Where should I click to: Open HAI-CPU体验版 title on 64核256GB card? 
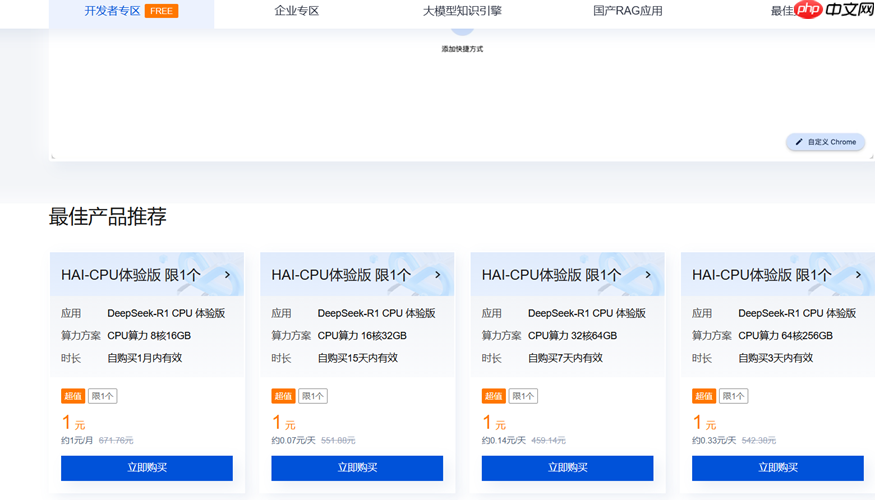(x=762, y=275)
